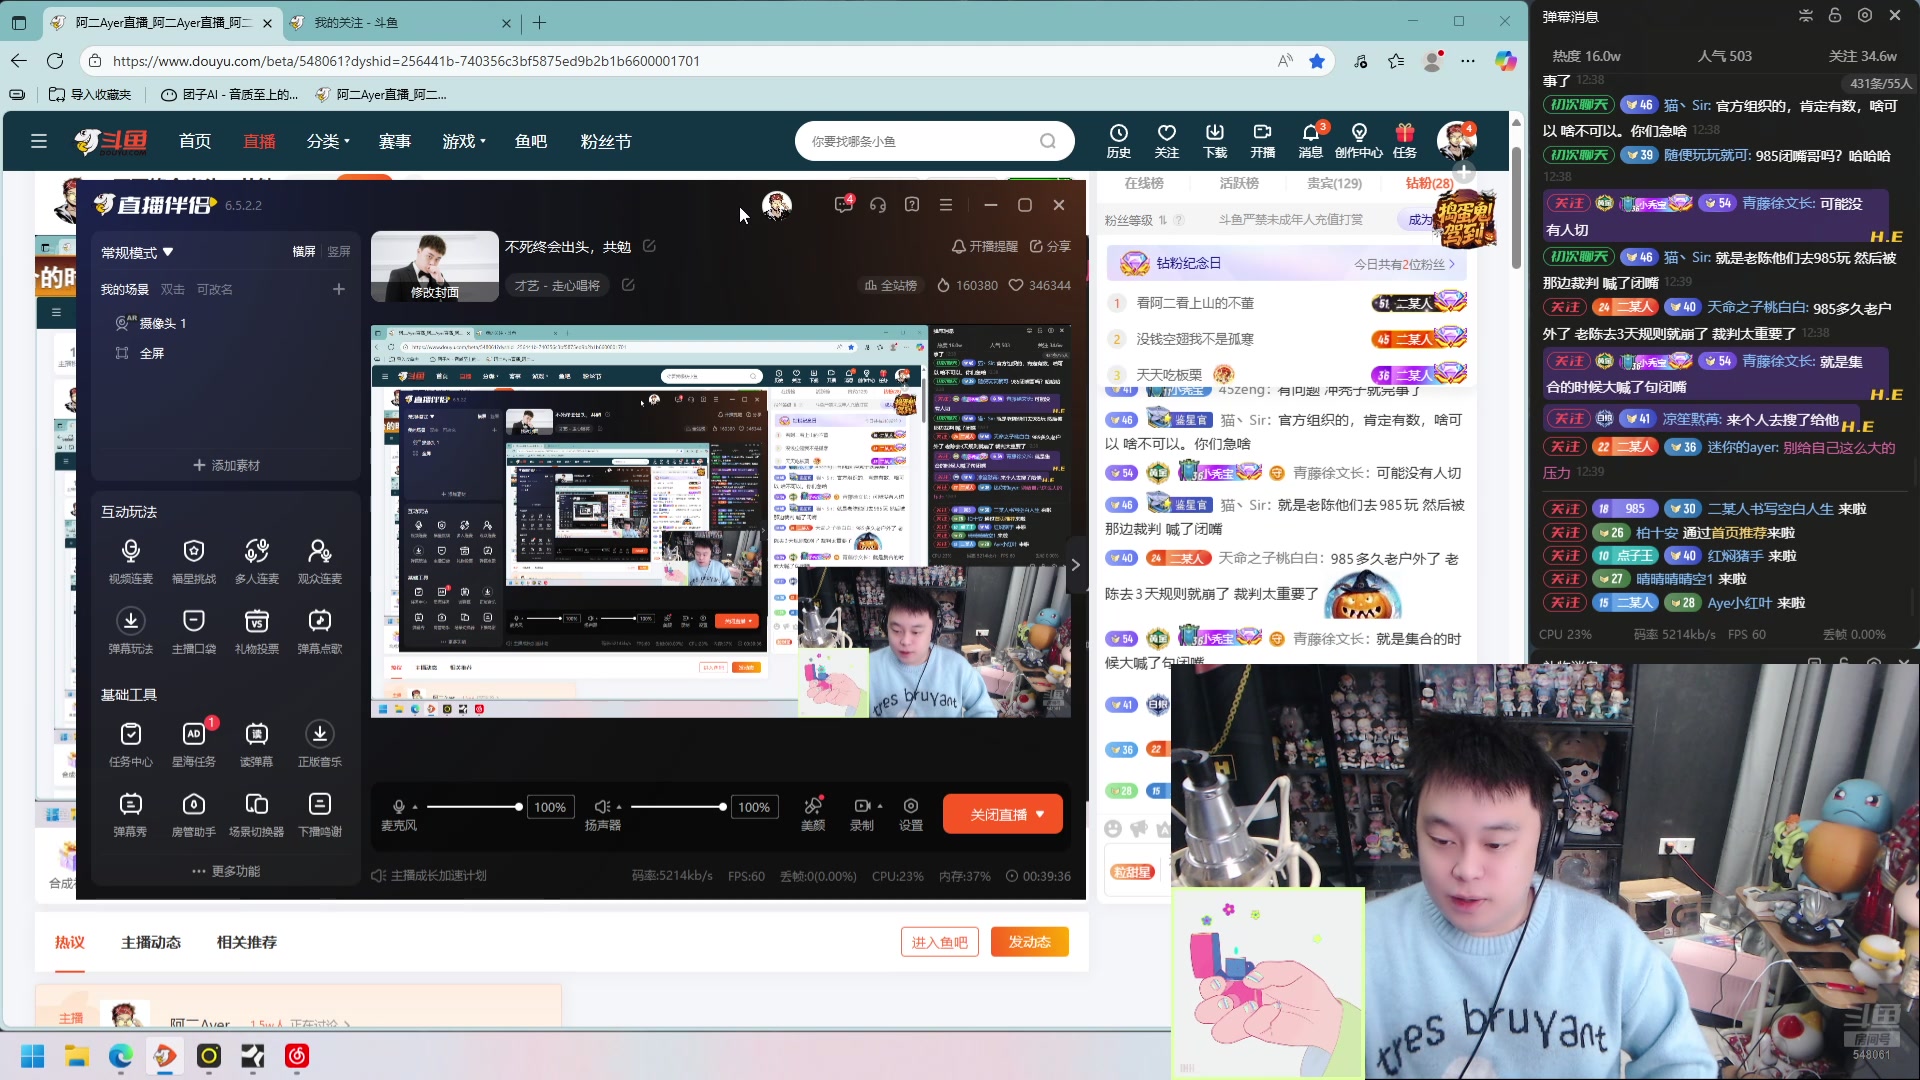This screenshot has height=1080, width=1920.
Task: Switch layout to 竖屏 portrait mode
Action: pos(339,252)
